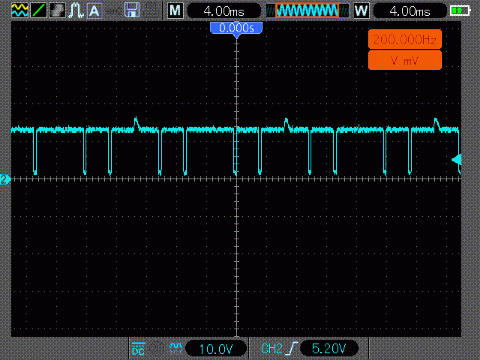Click the 200.000Hz frequency measurement box

click(405, 39)
